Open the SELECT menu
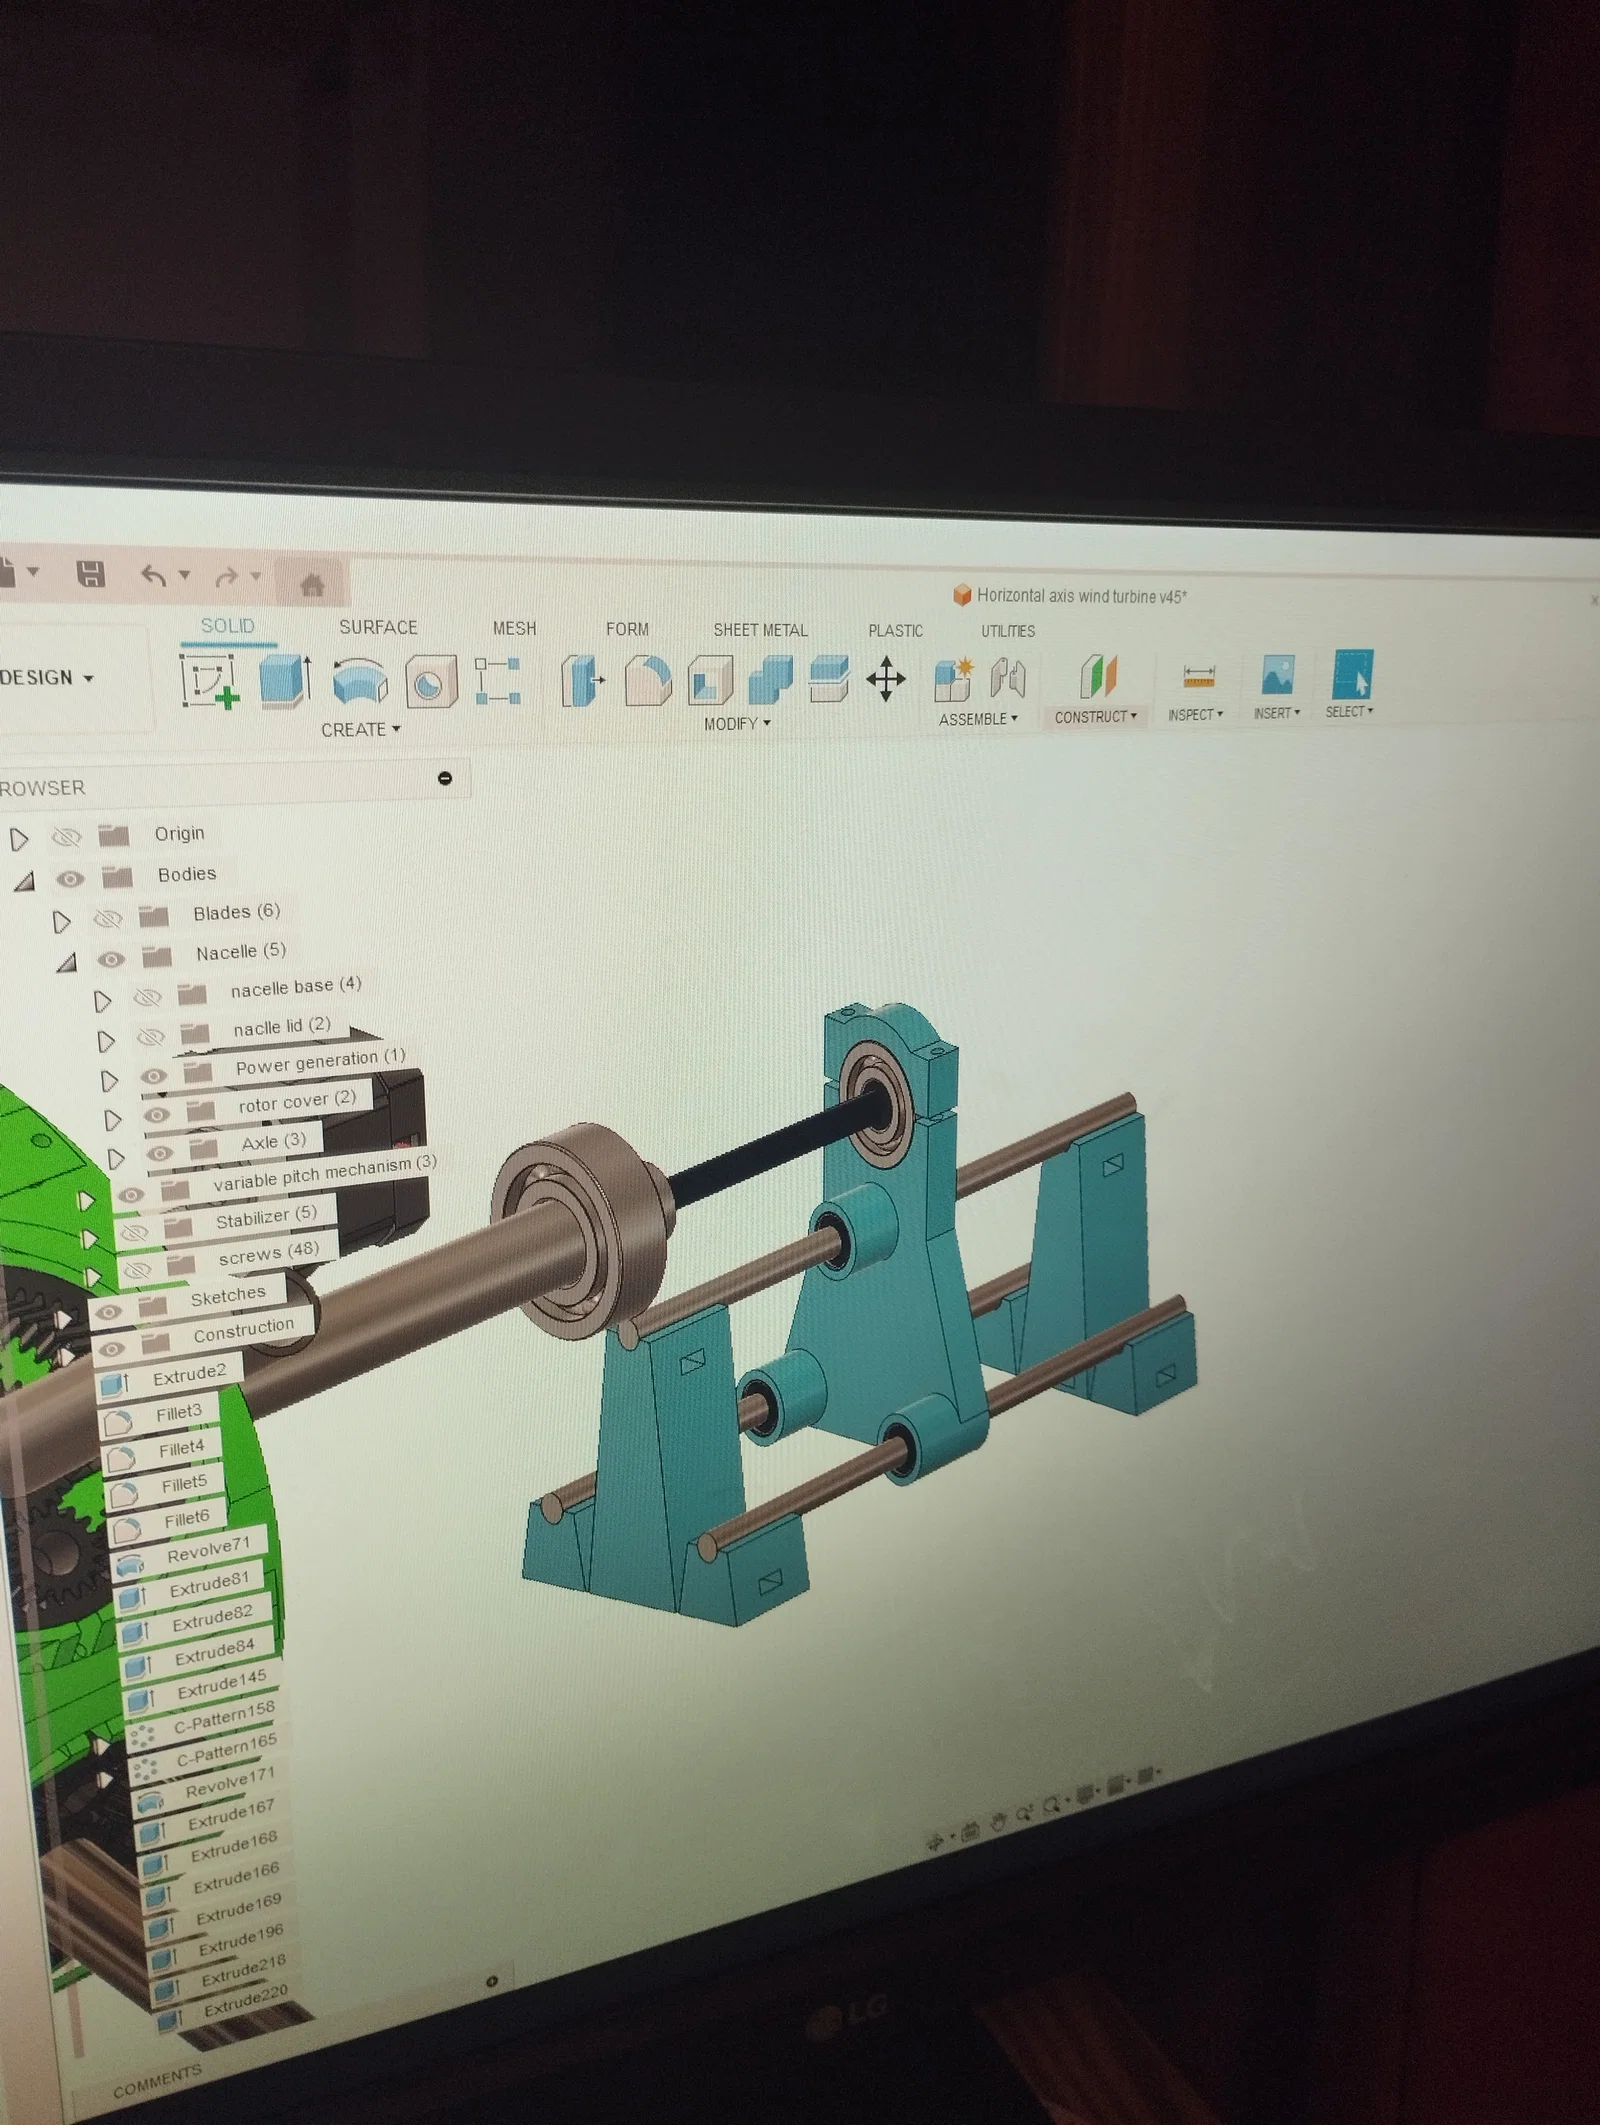This screenshot has height=2125, width=1600. tap(1349, 711)
